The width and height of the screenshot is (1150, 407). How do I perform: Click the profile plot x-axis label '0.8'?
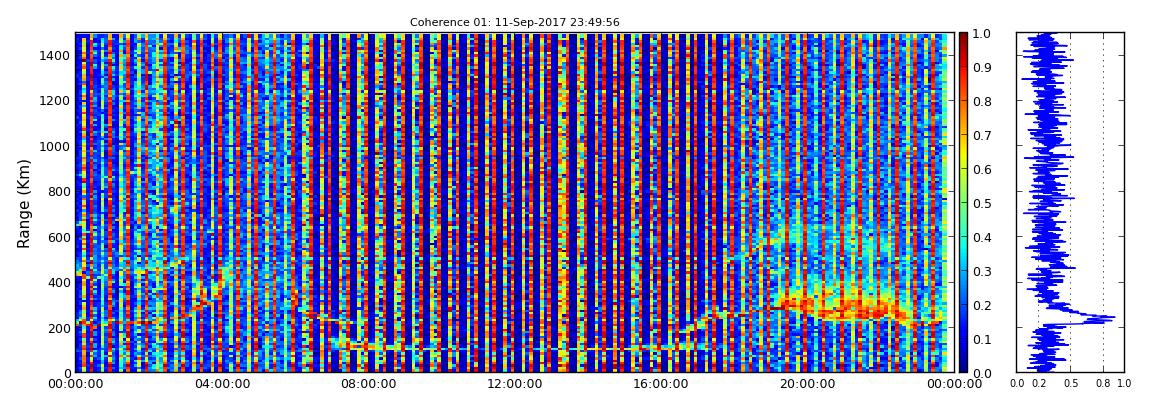(x=1103, y=384)
